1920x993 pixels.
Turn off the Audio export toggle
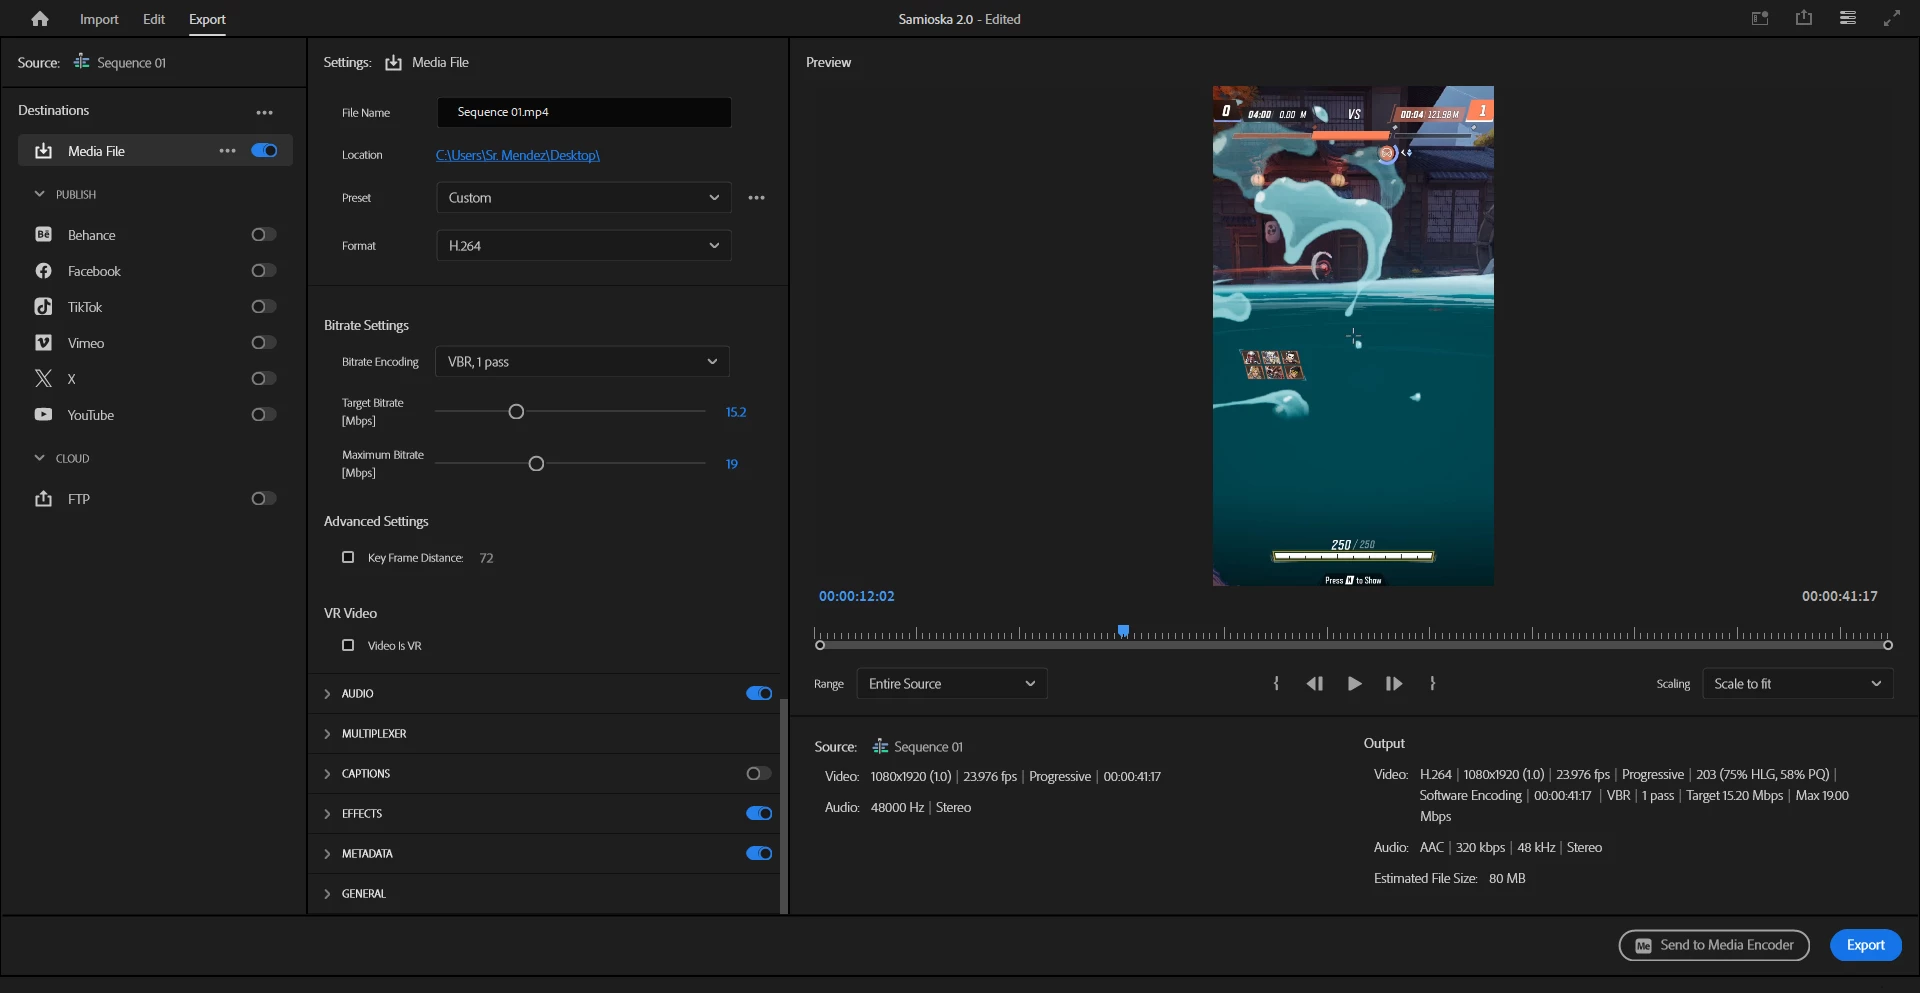[x=759, y=694]
